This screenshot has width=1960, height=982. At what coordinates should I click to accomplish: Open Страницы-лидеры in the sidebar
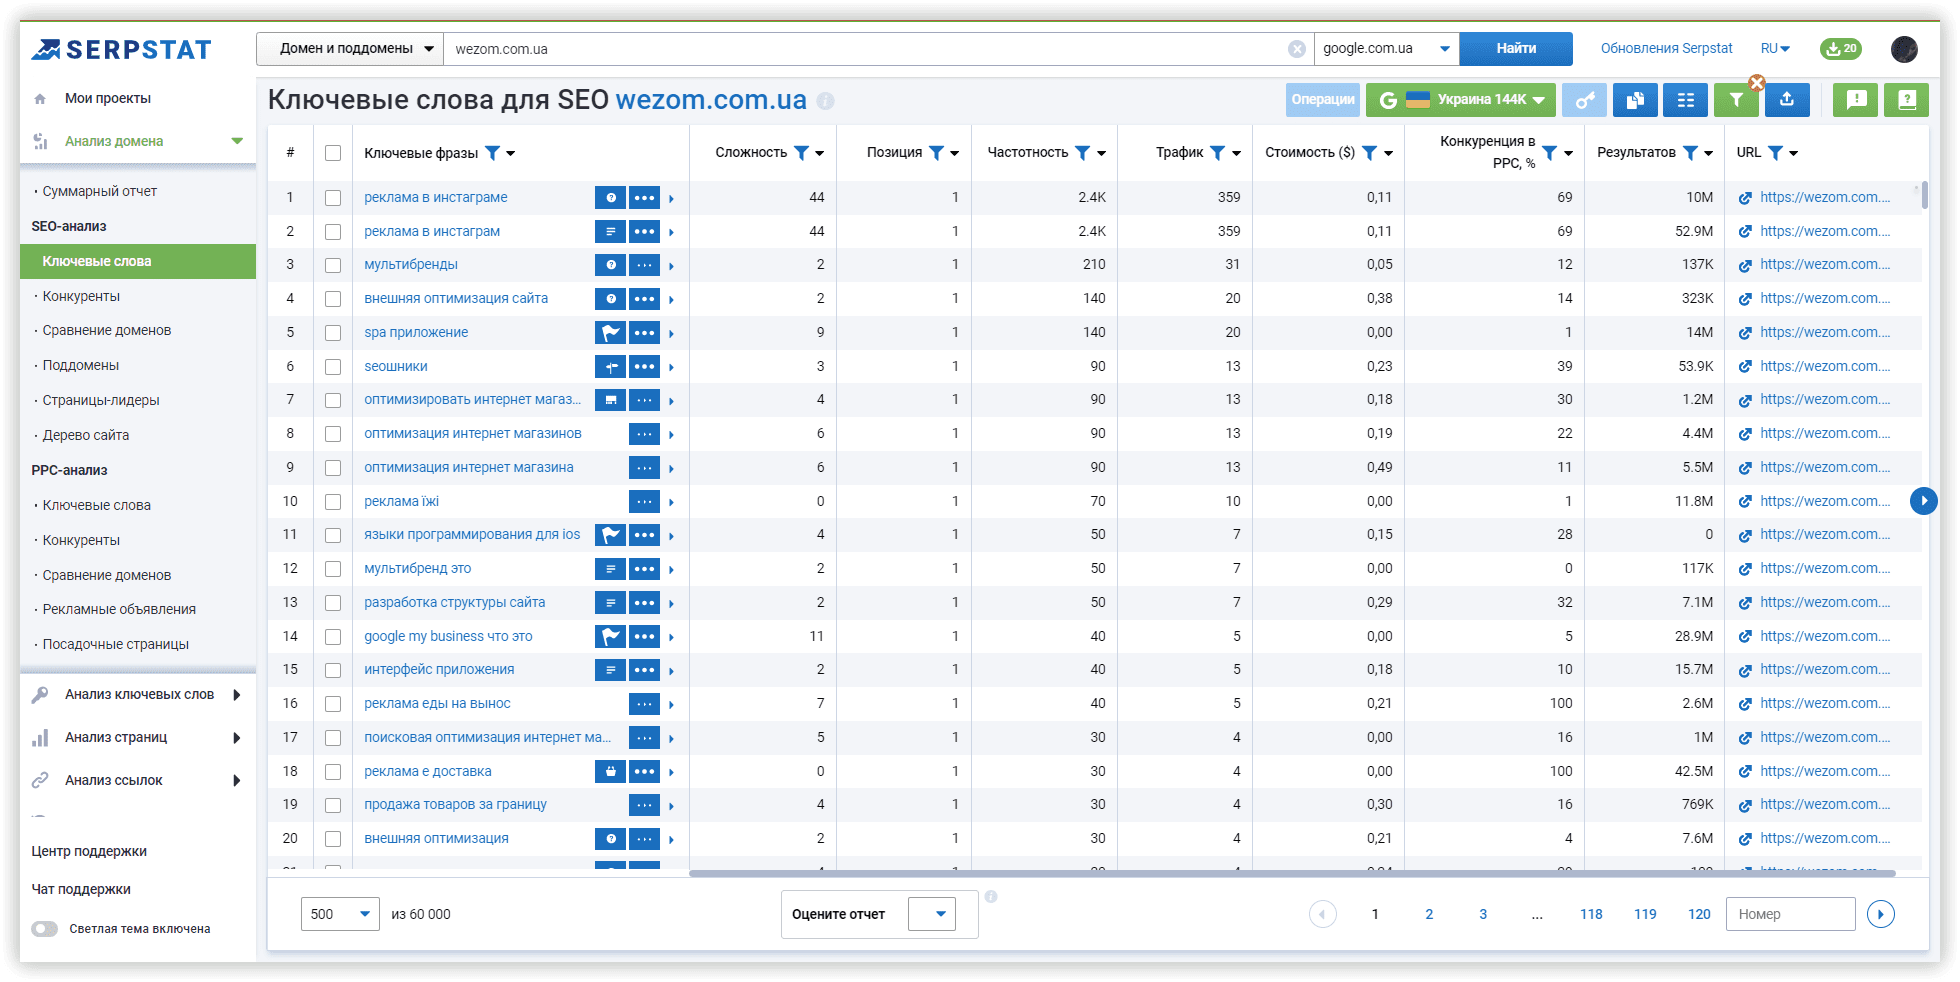click(x=100, y=401)
